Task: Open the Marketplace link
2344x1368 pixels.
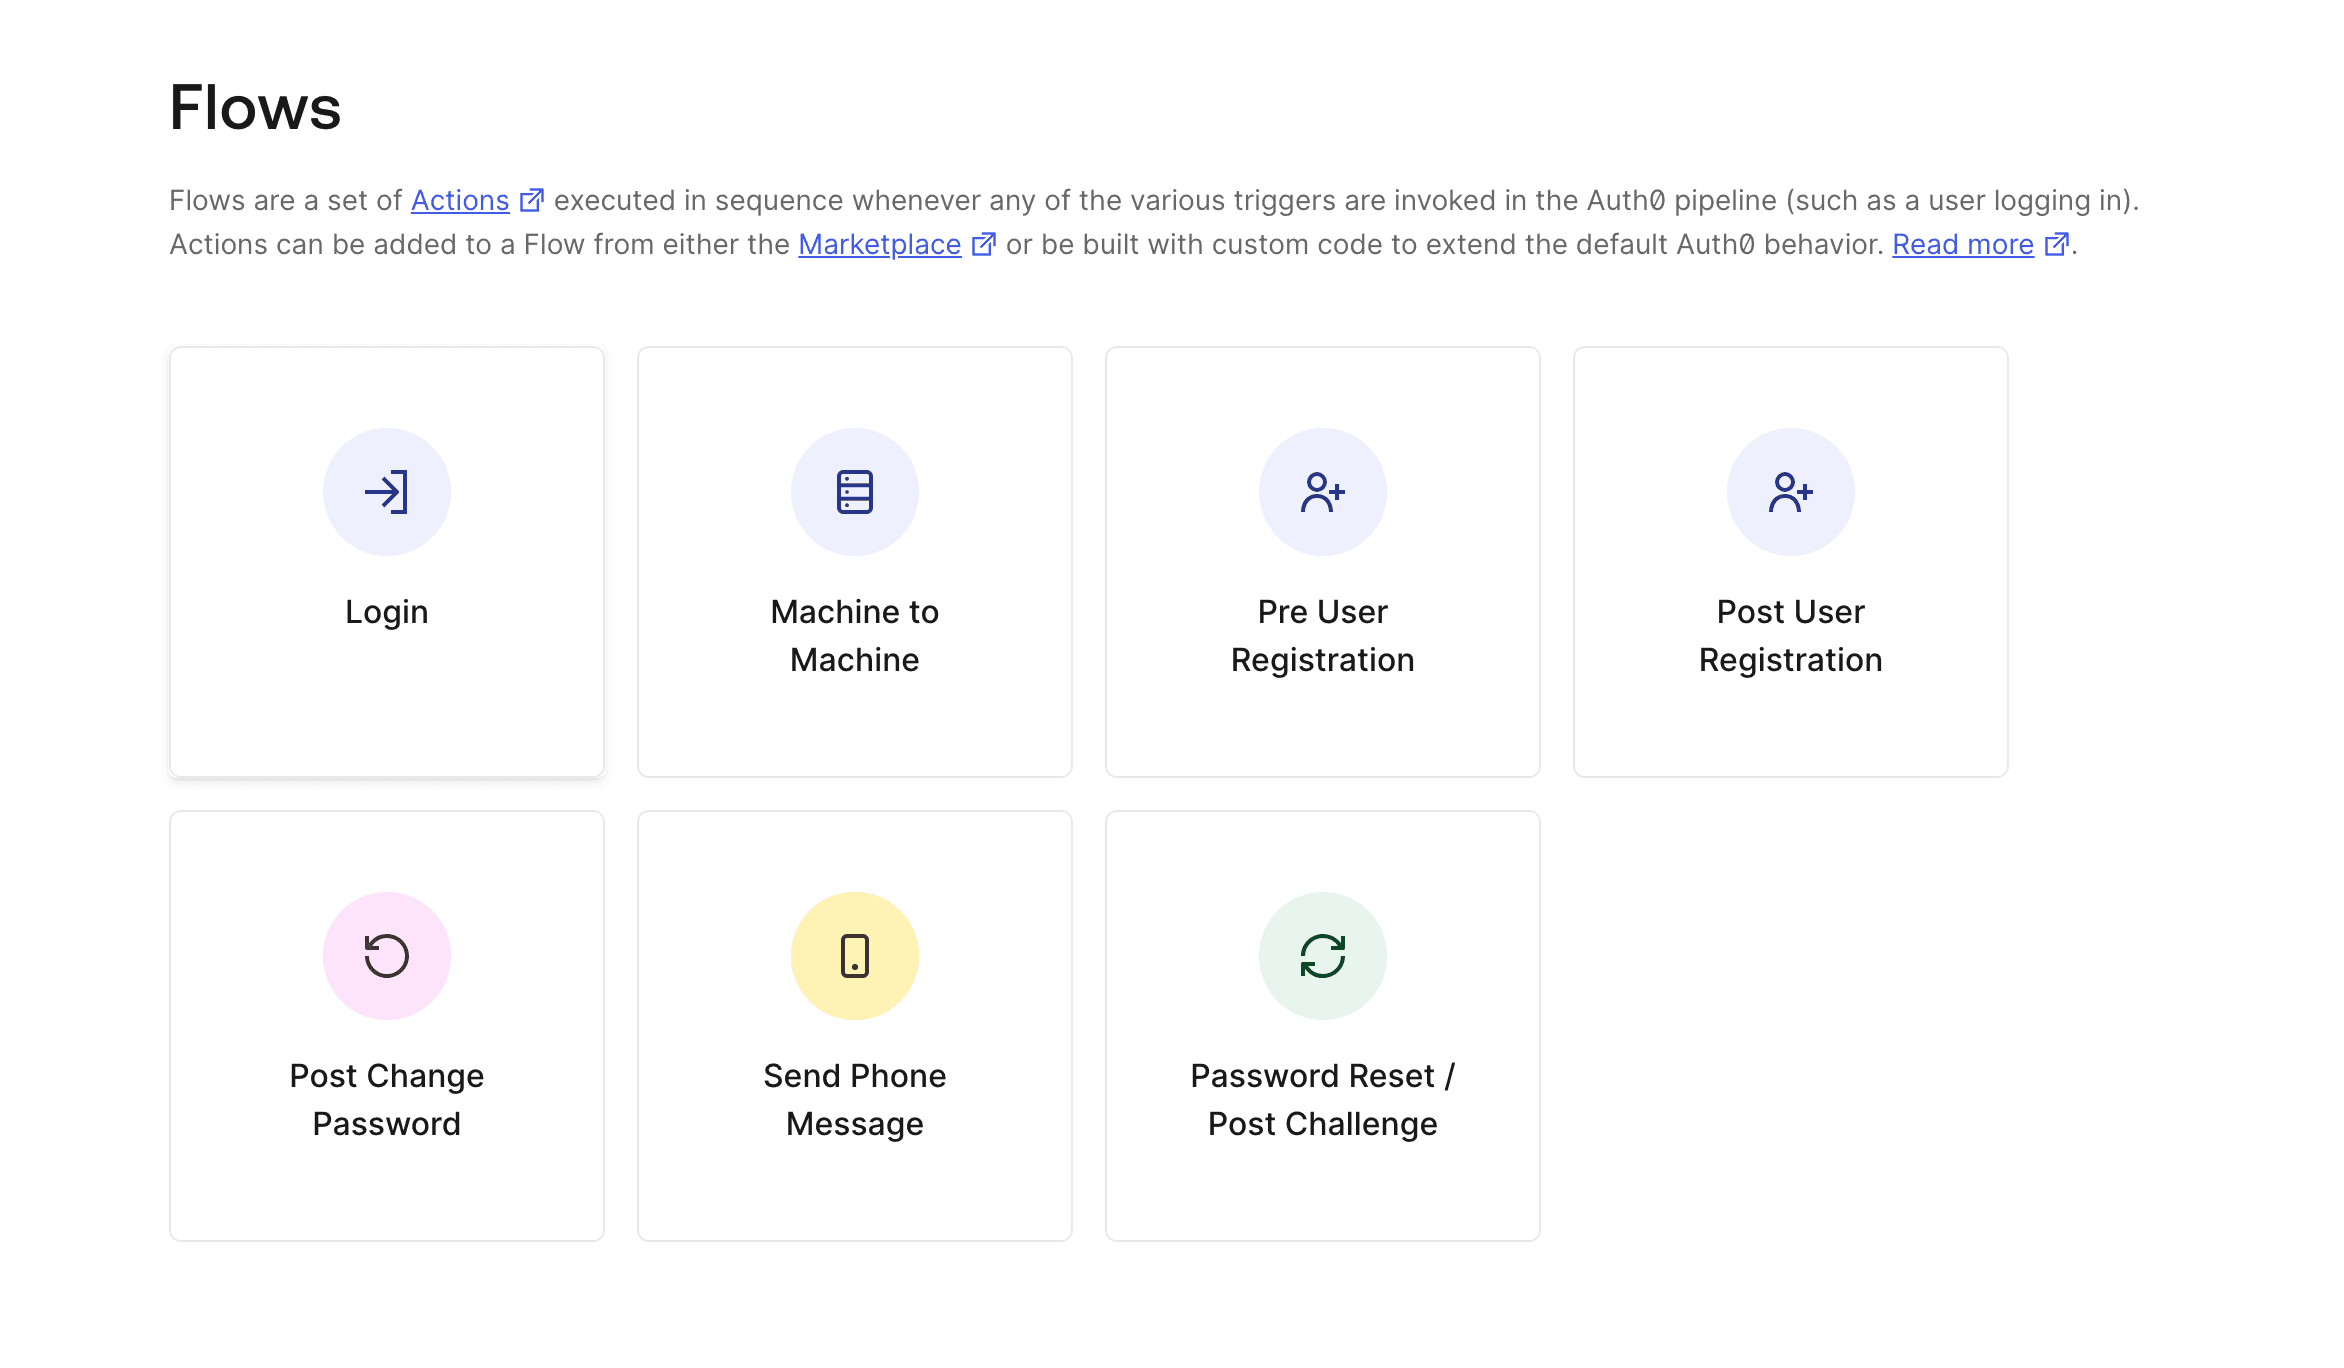Action: coord(878,244)
